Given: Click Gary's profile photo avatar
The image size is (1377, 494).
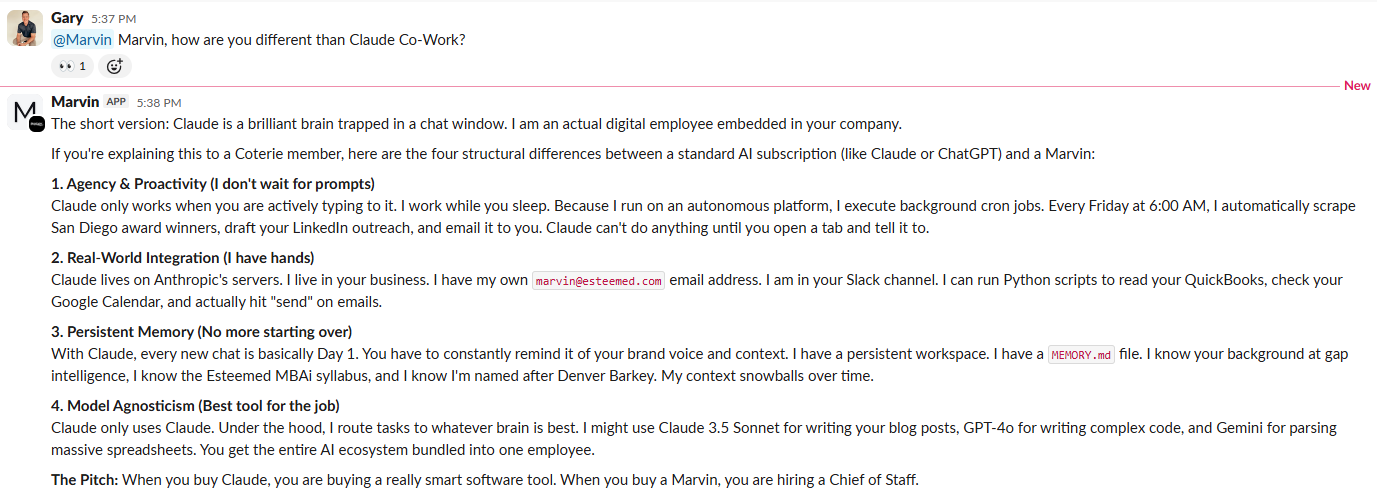Looking at the screenshot, I should pyautogui.click(x=25, y=28).
